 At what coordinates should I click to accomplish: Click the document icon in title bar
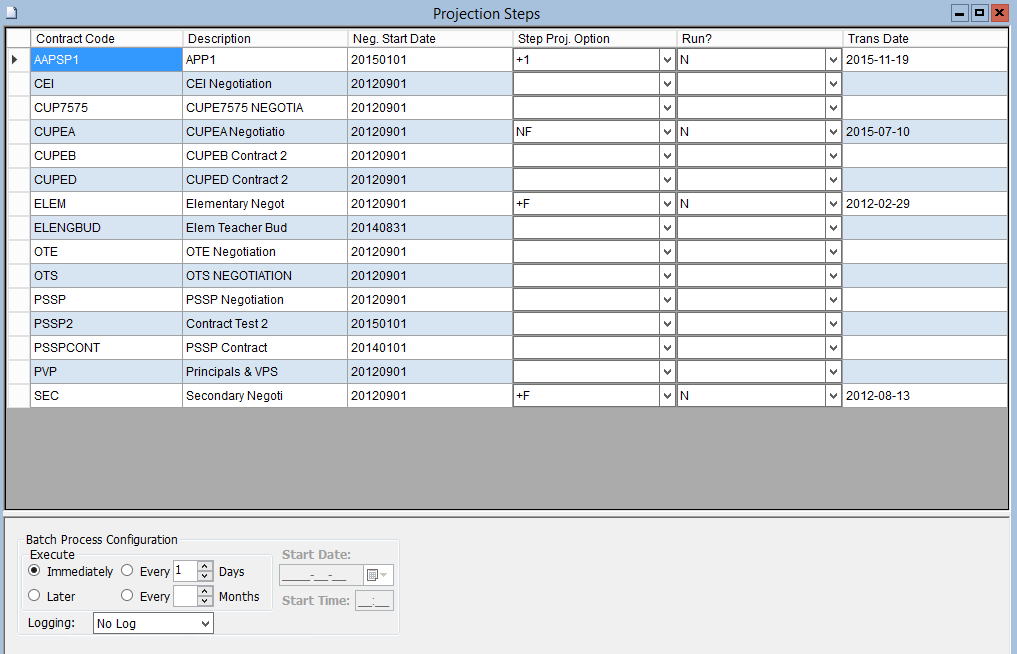(11, 13)
